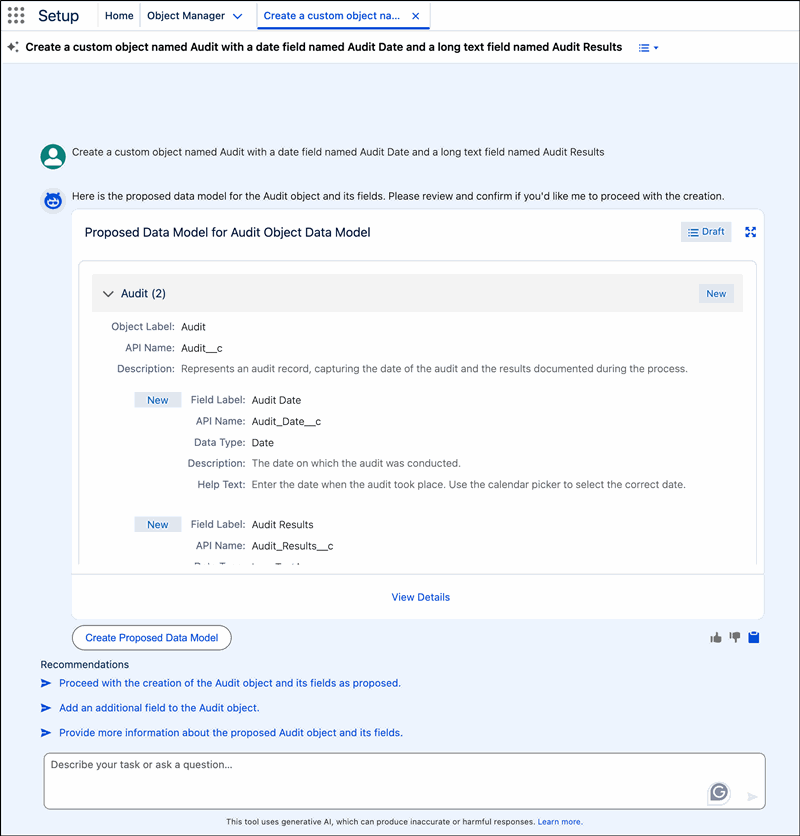Click the Create Proposed Data Model button
The width and height of the screenshot is (800, 836).
click(x=152, y=638)
